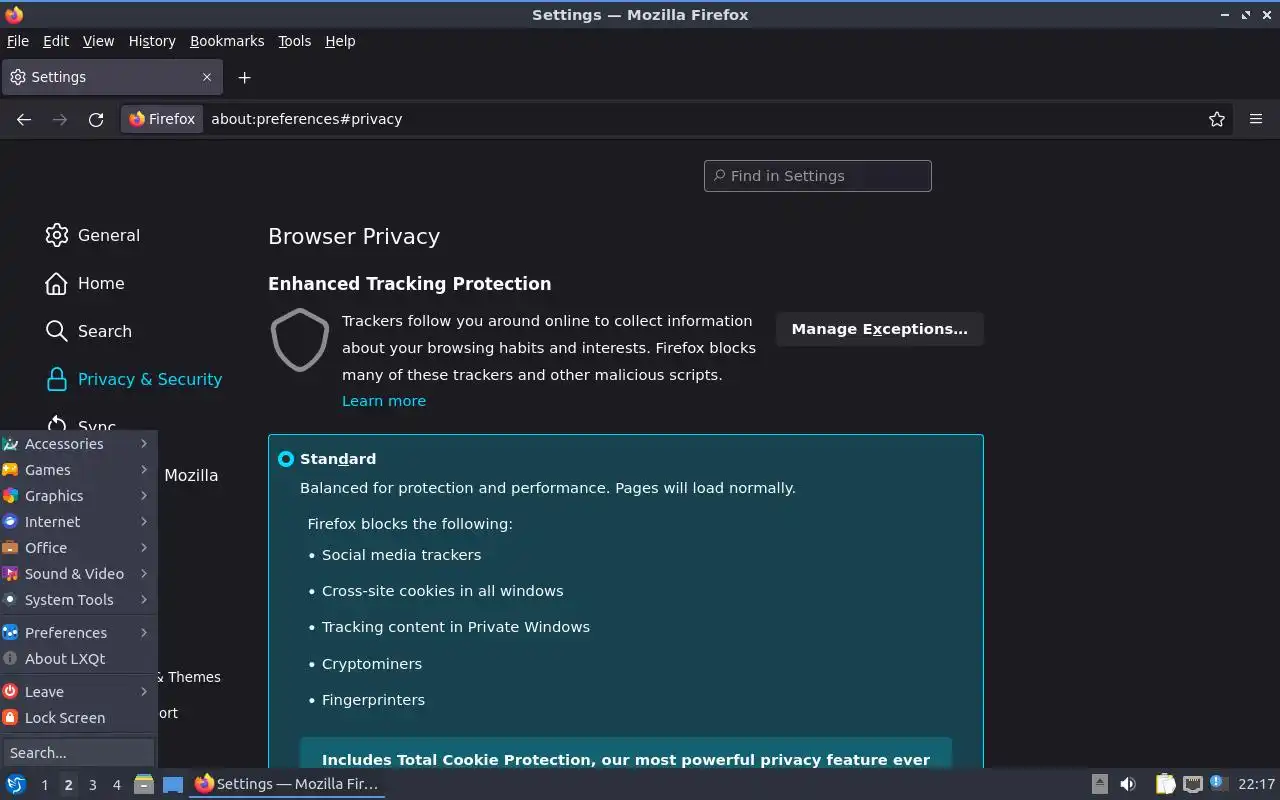
Task: Expand the Internet submenu arrow
Action: (x=144, y=522)
